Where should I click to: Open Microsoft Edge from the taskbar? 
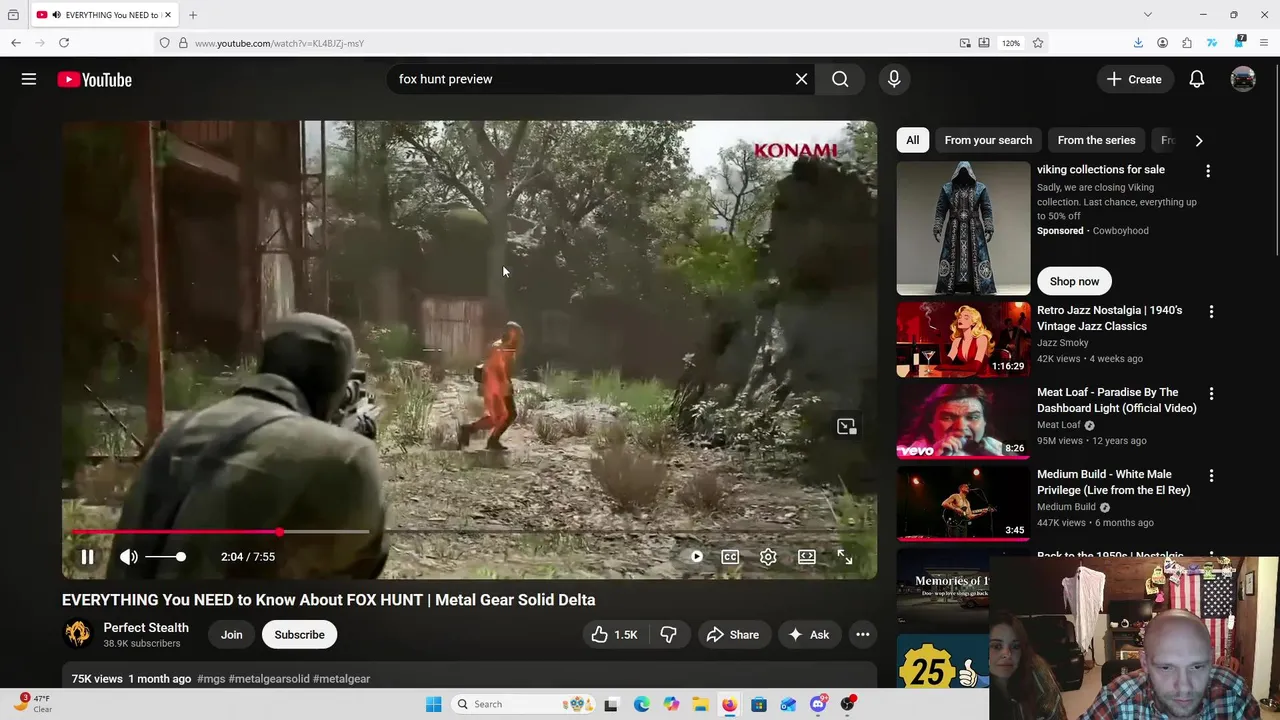coord(641,704)
